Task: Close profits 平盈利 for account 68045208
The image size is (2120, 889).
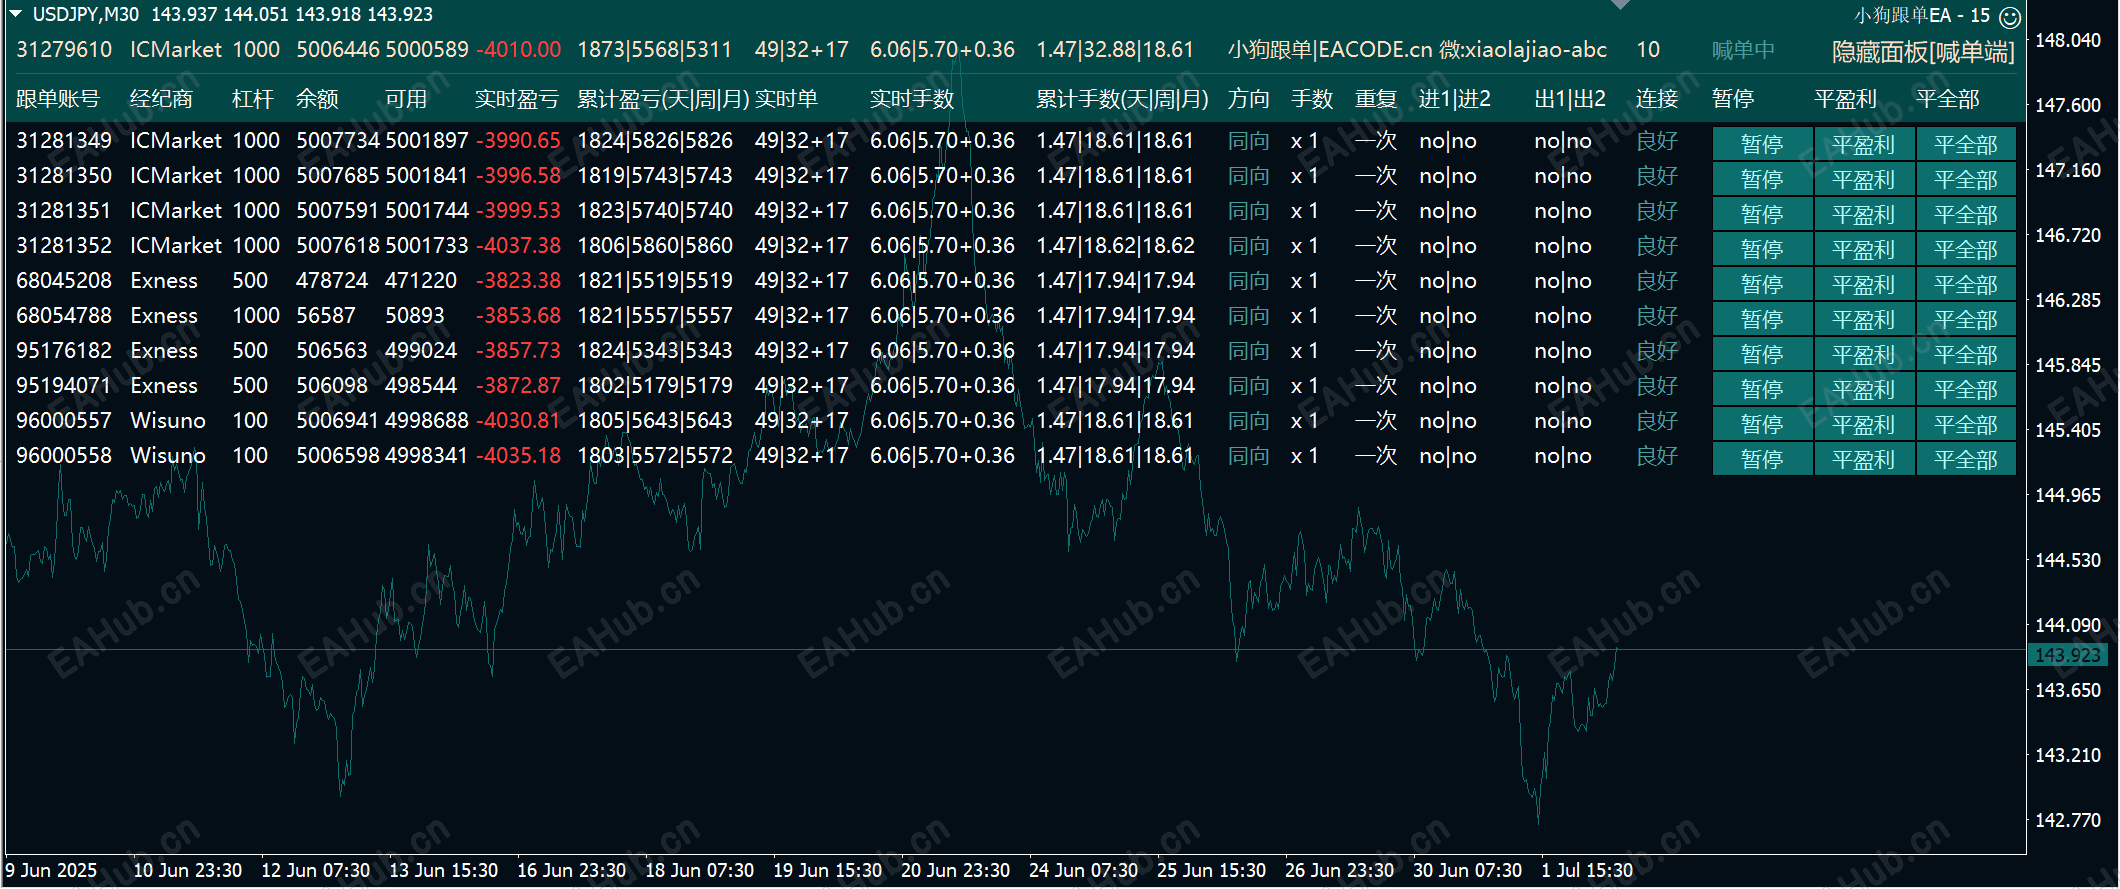Action: (x=1864, y=284)
